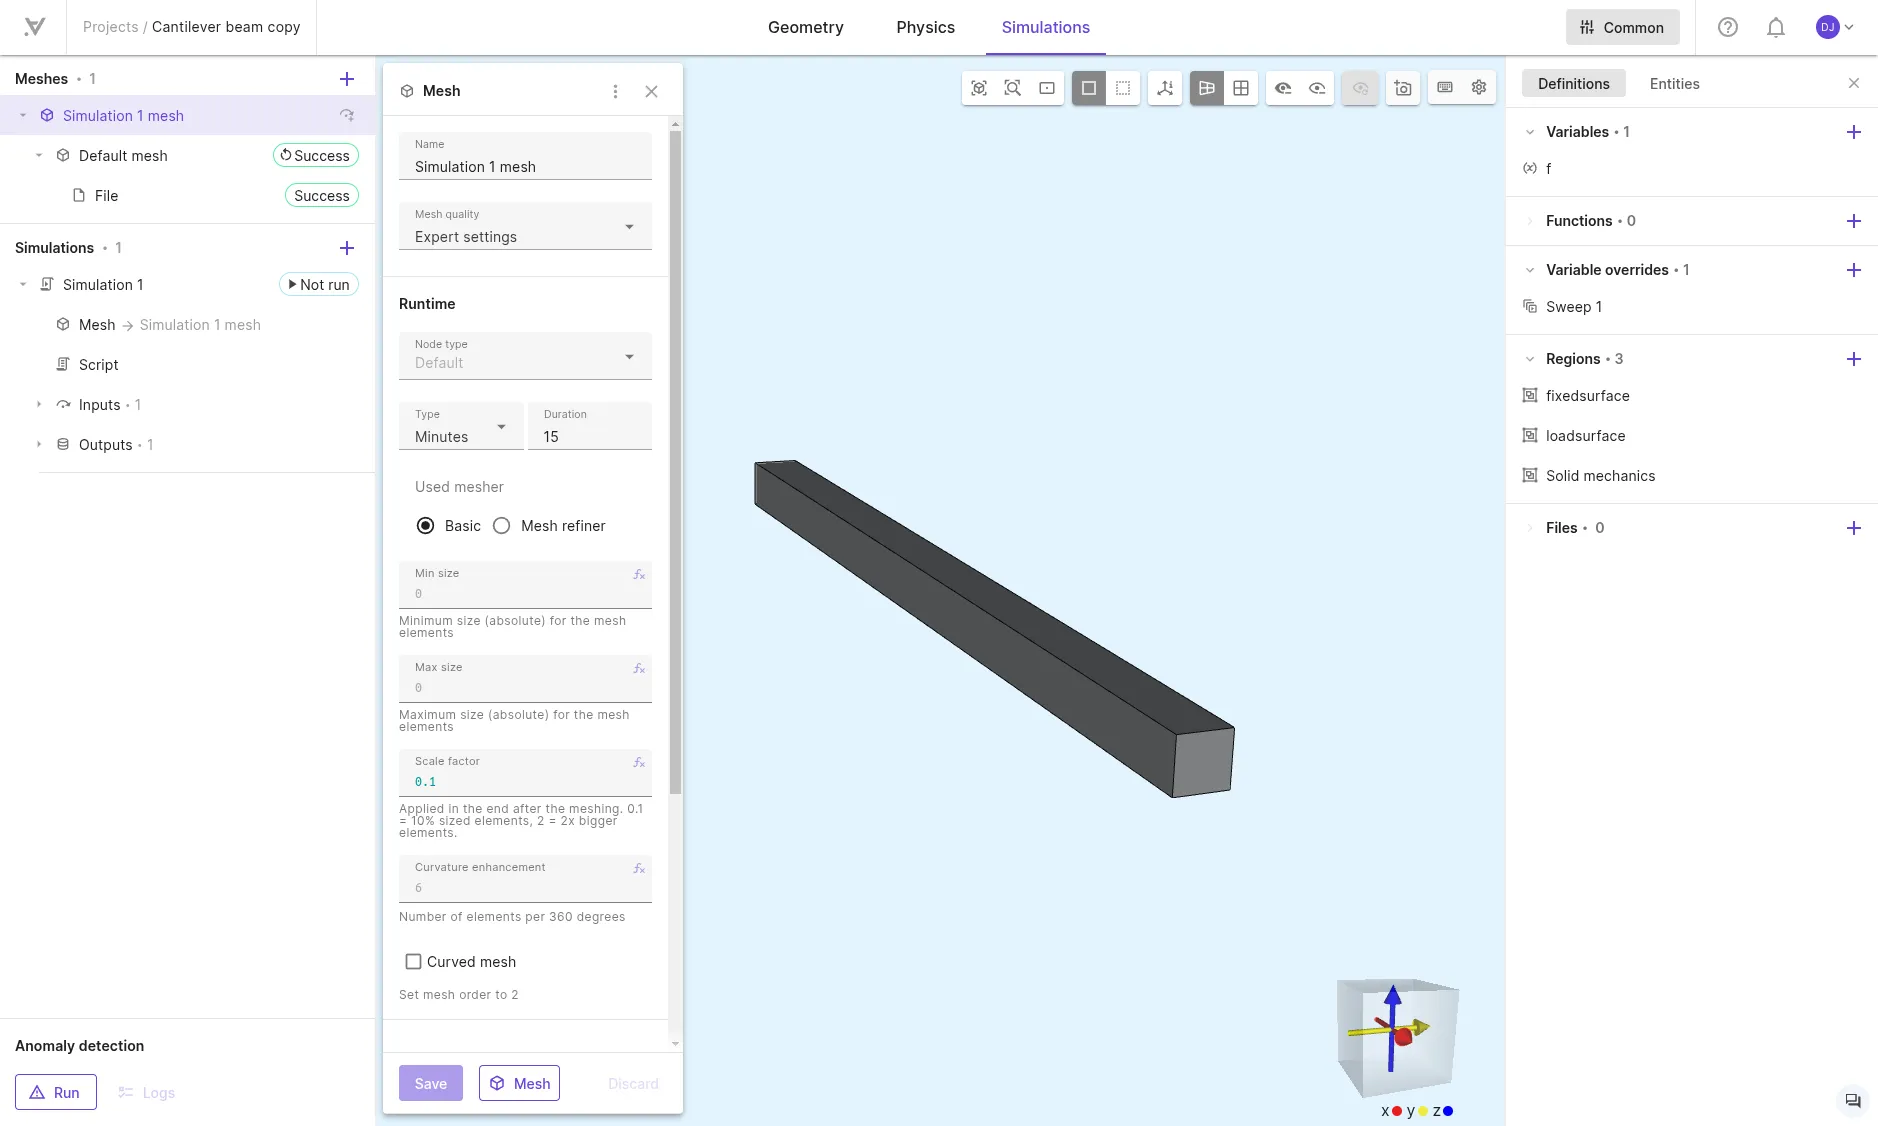Click the Common button
The image size is (1878, 1126).
coord(1622,27)
